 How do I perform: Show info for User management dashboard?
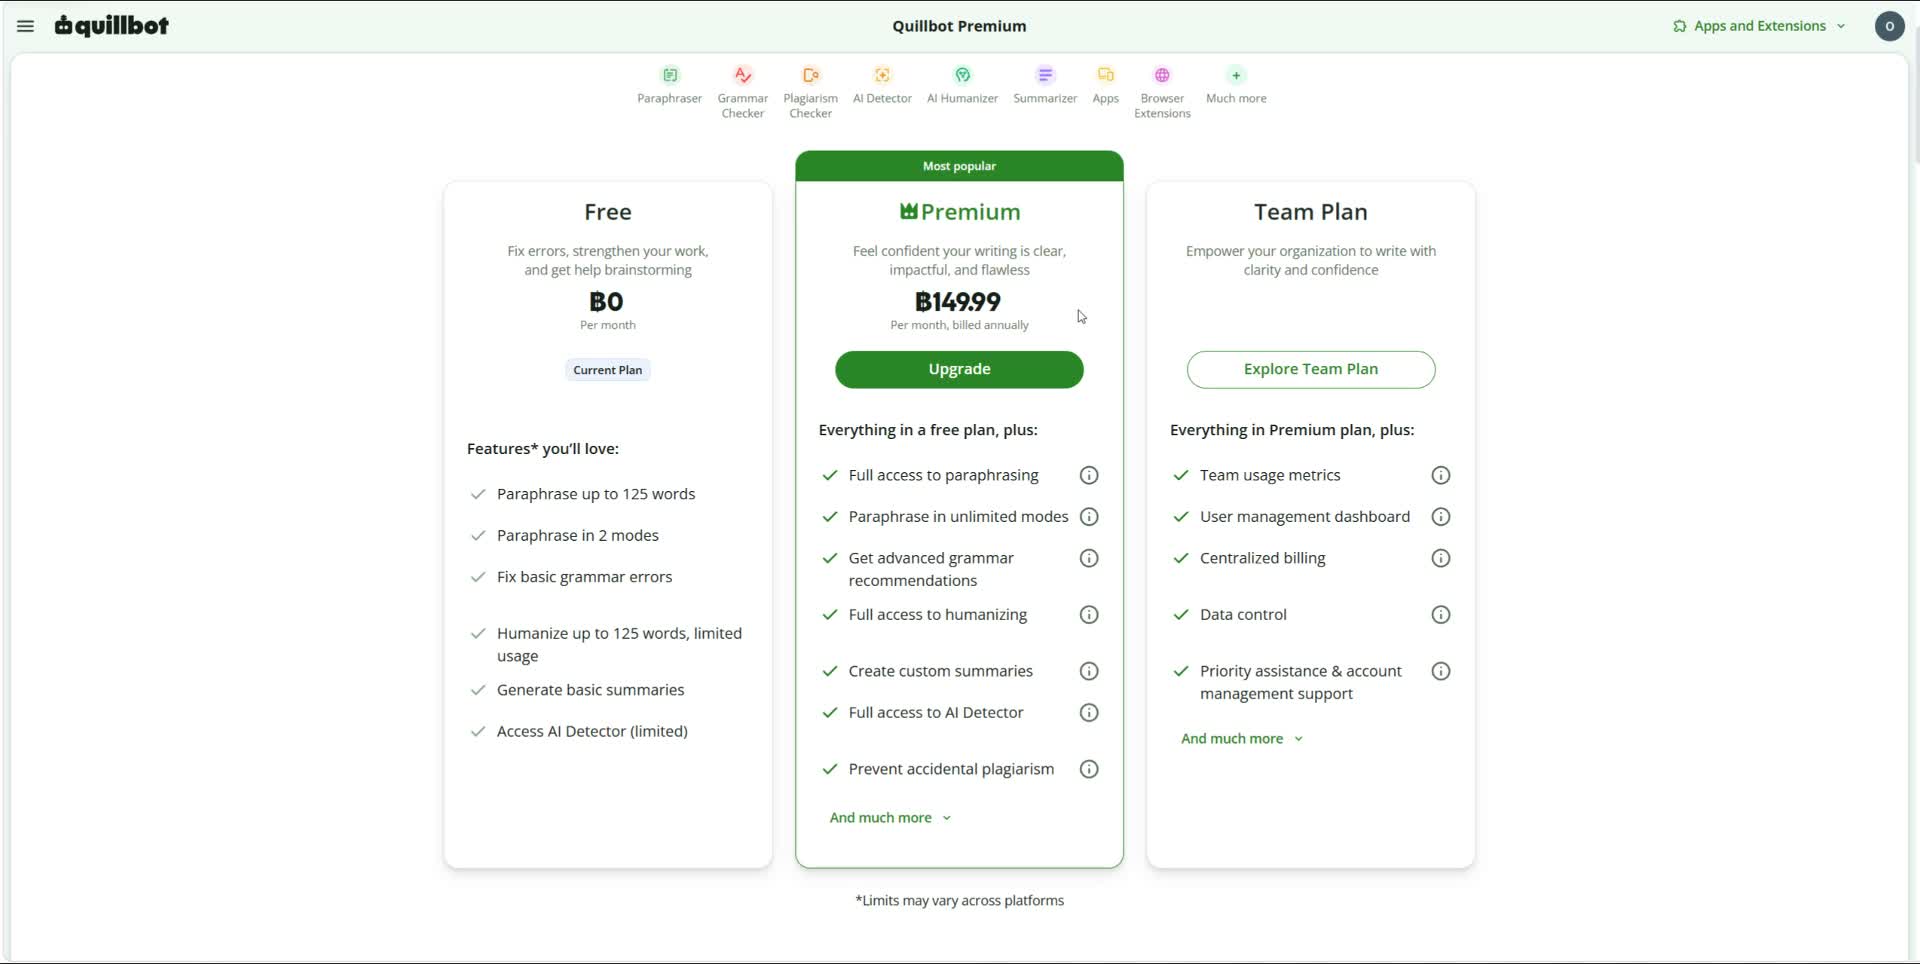[x=1441, y=517]
